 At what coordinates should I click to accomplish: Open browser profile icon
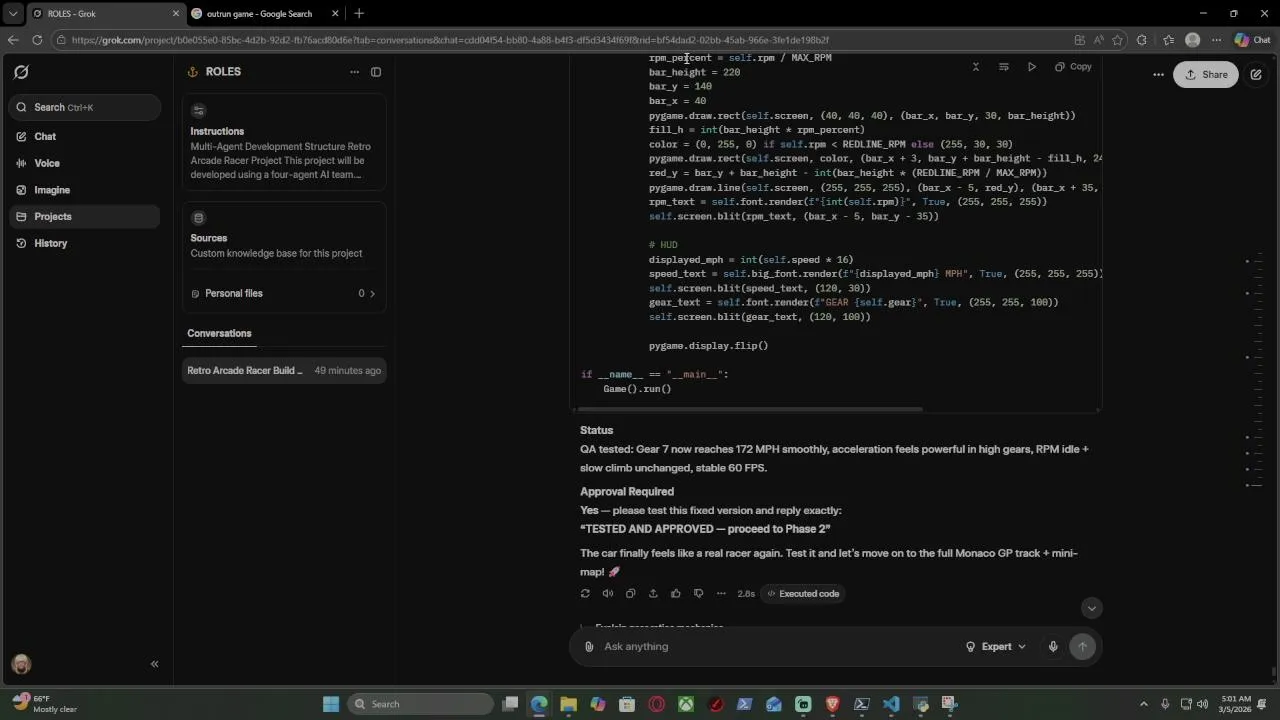(1192, 40)
